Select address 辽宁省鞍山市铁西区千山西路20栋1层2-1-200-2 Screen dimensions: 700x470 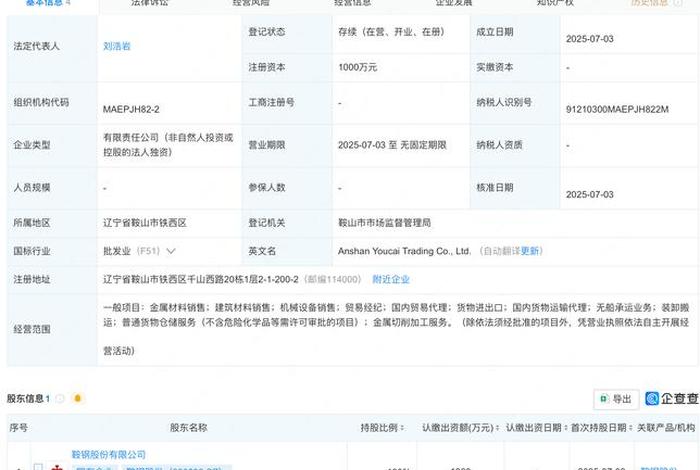click(x=201, y=279)
